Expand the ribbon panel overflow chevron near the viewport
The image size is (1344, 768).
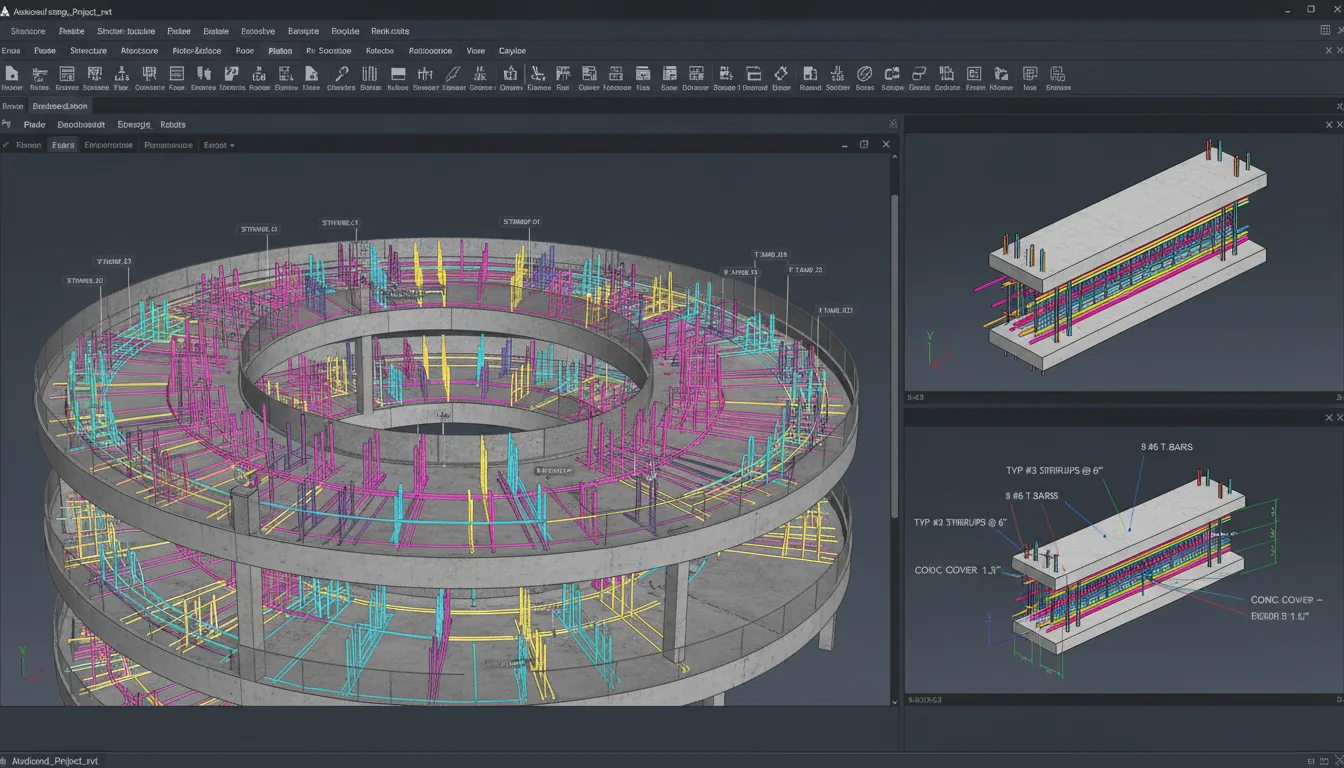point(893,123)
